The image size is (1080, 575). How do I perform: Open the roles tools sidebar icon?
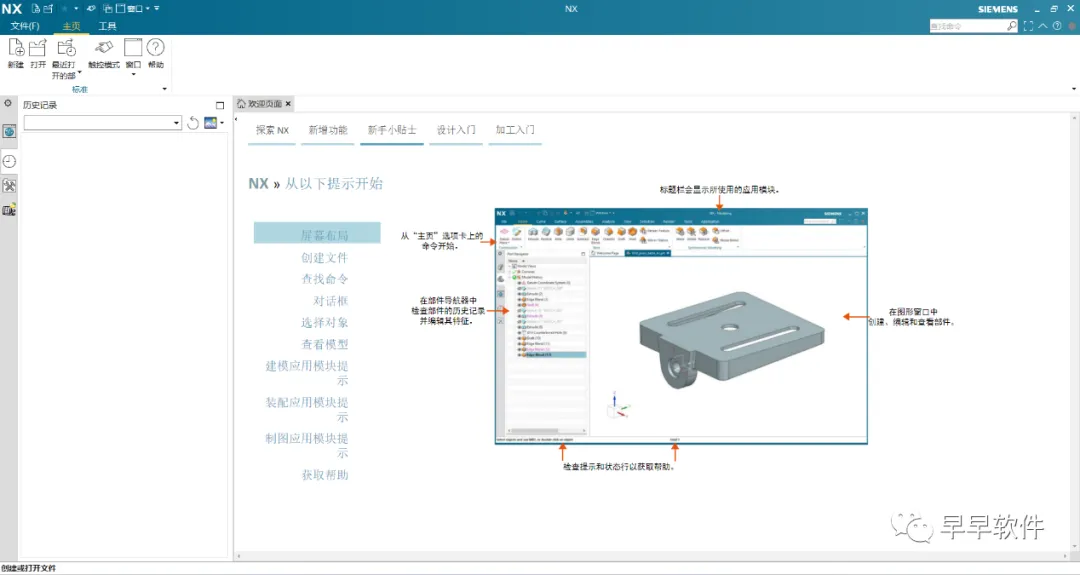[9, 186]
